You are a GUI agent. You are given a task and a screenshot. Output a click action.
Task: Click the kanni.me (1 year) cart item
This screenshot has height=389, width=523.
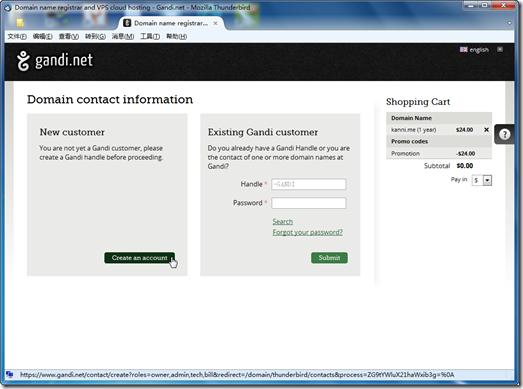coord(414,130)
